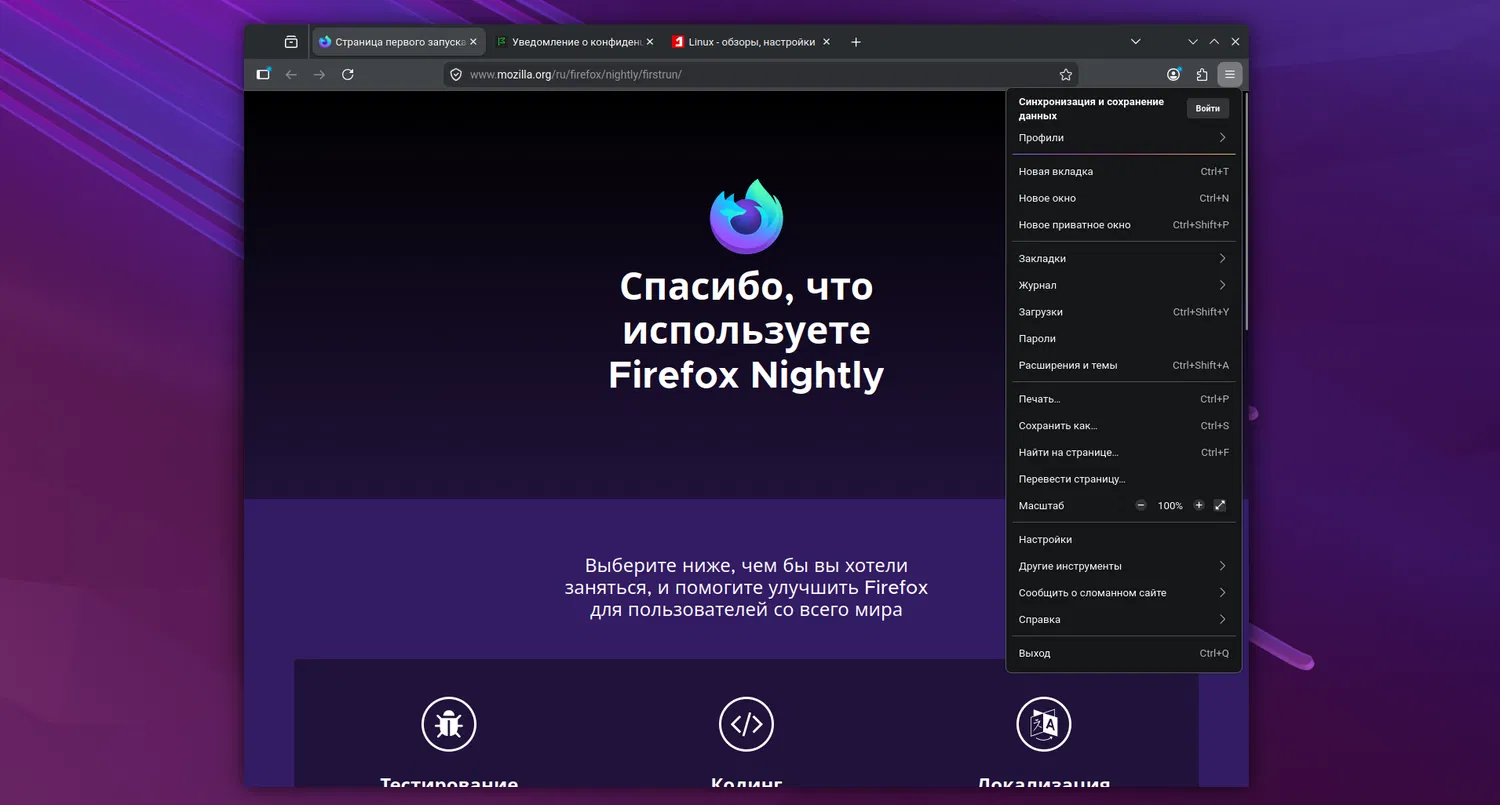Open 'Расширения и темы' menu item
Image resolution: width=1500 pixels, height=805 pixels.
(x=1124, y=366)
